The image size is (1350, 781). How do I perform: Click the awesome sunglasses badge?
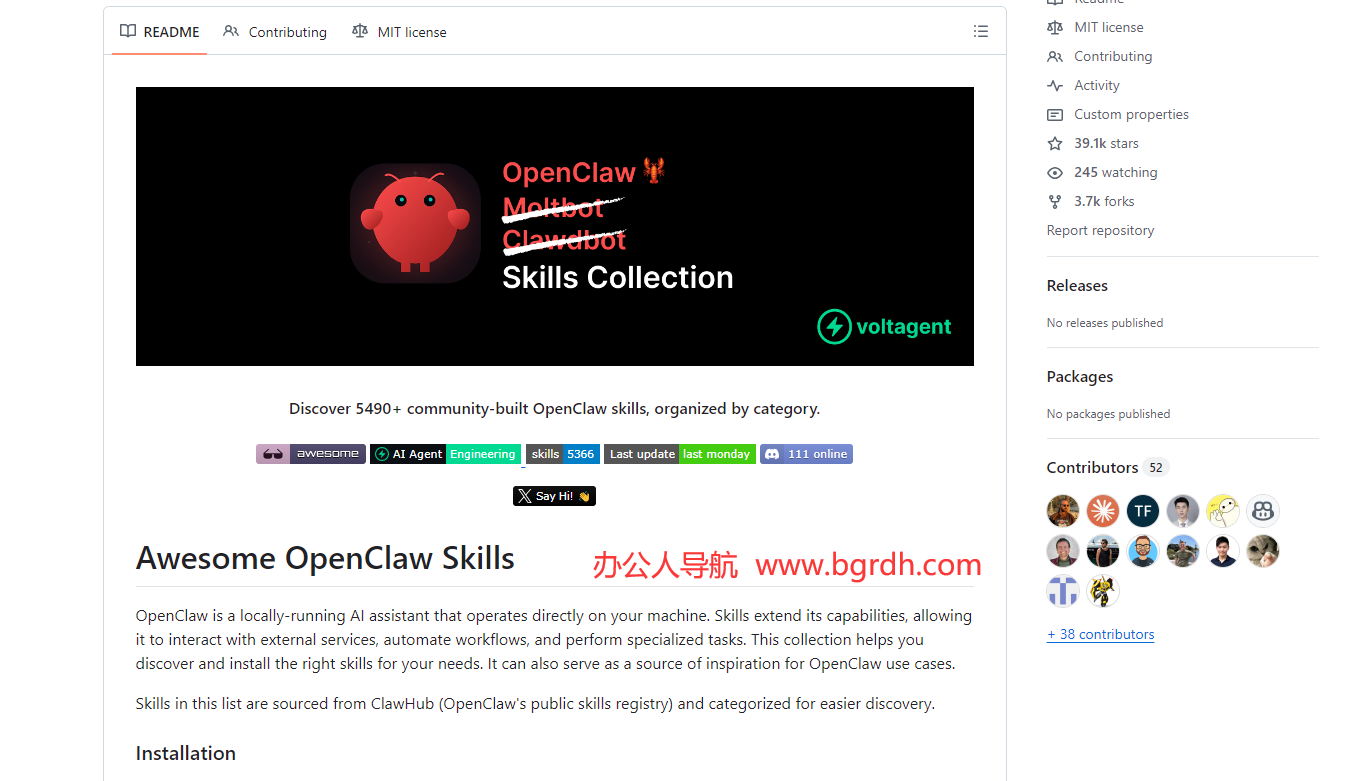pyautogui.click(x=311, y=454)
